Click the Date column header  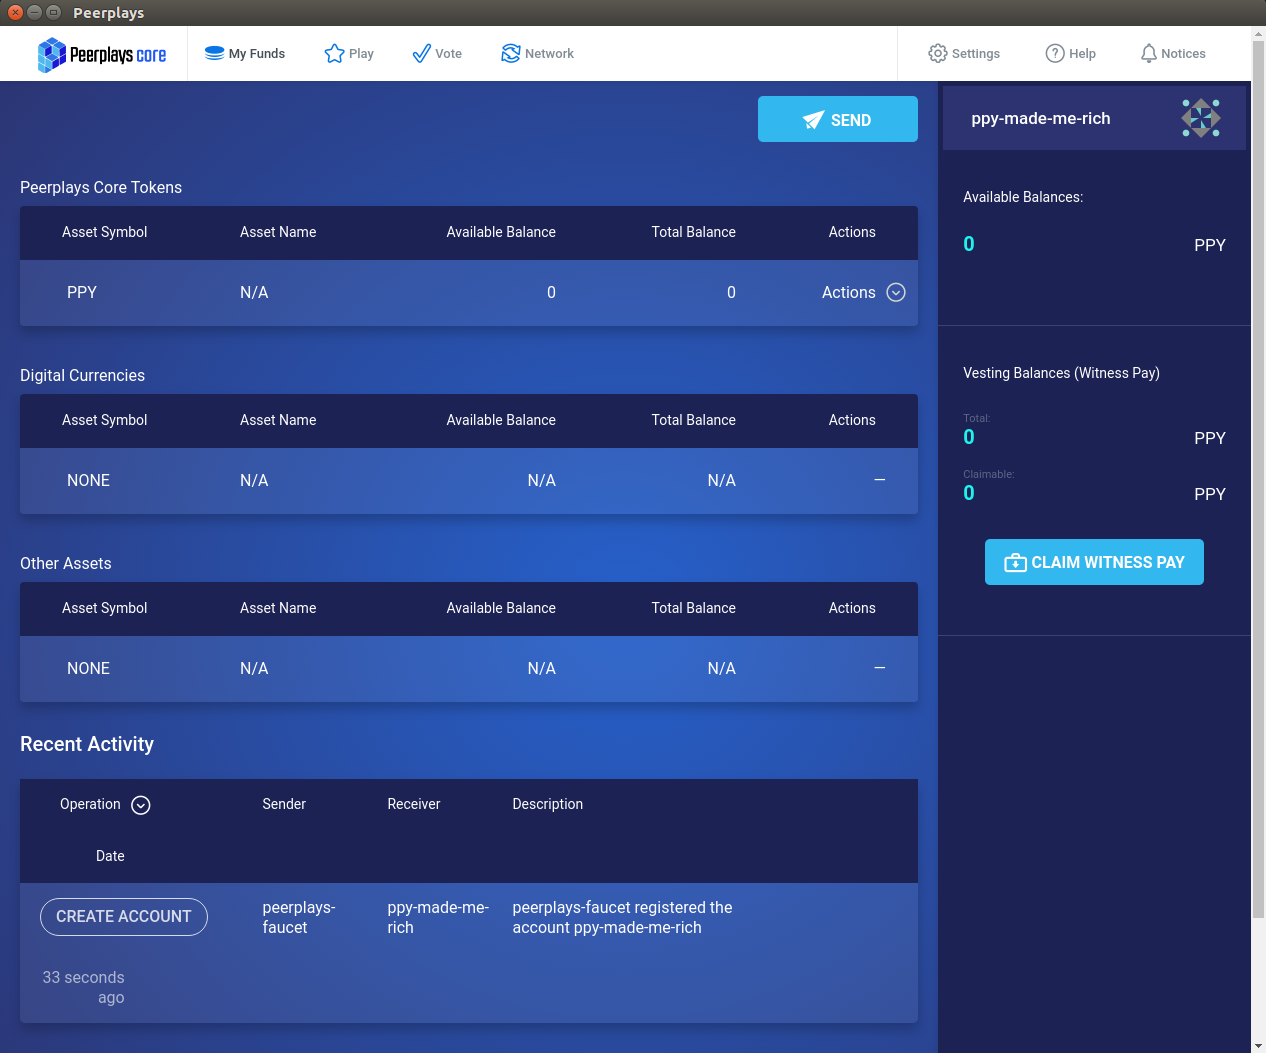pos(110,856)
